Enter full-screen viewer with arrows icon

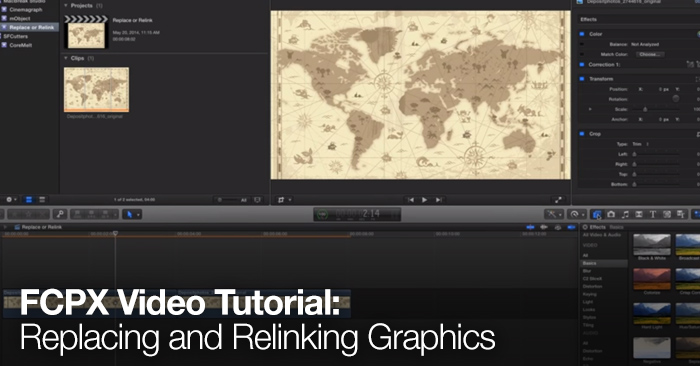tap(558, 200)
